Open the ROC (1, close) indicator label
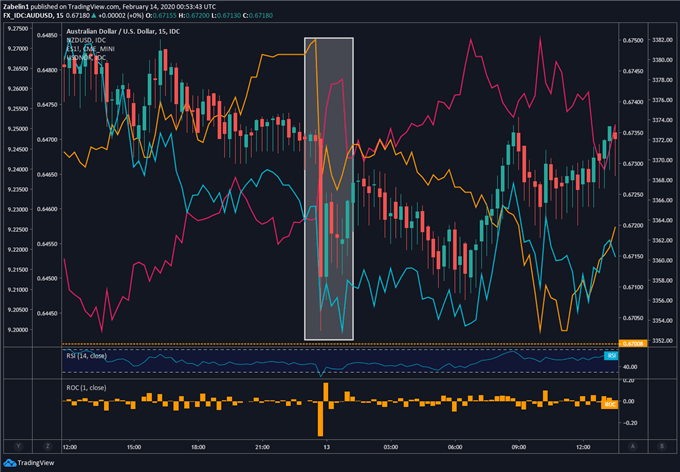 coord(86,387)
